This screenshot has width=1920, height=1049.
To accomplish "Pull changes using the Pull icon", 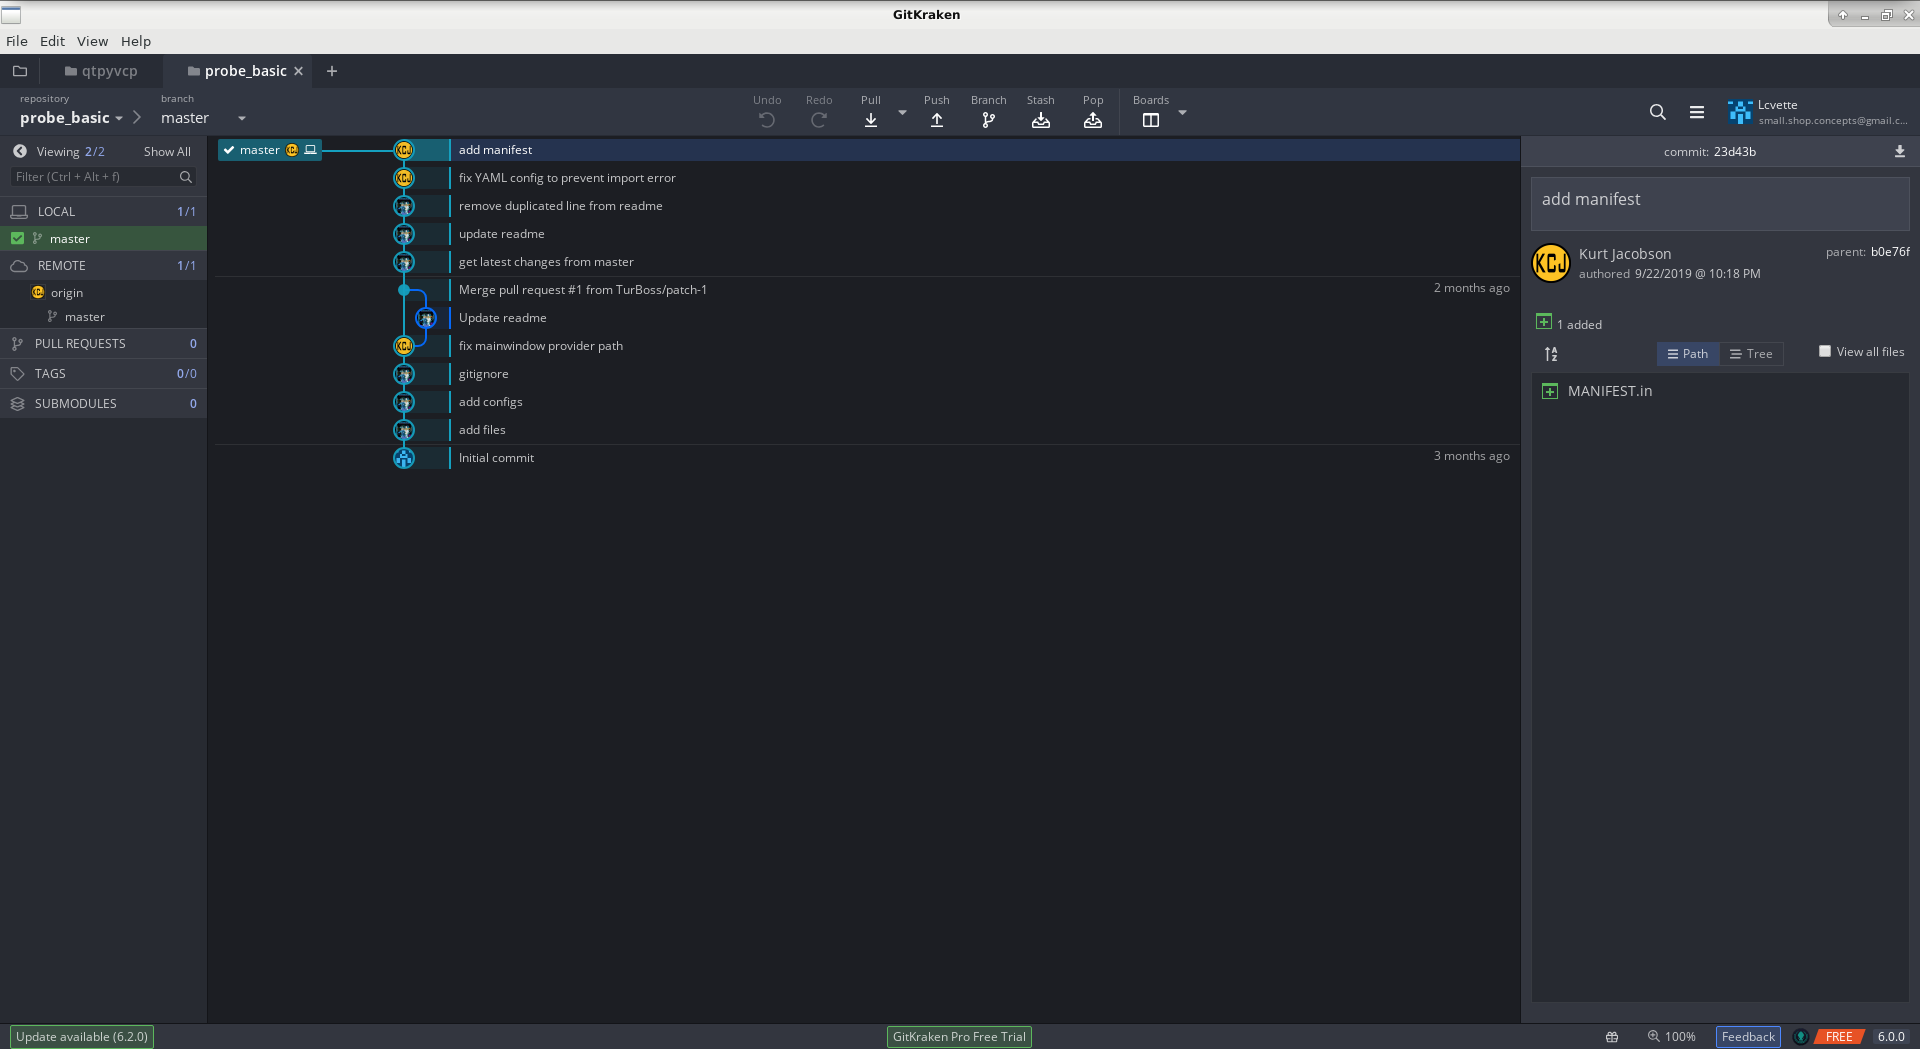I will (870, 120).
